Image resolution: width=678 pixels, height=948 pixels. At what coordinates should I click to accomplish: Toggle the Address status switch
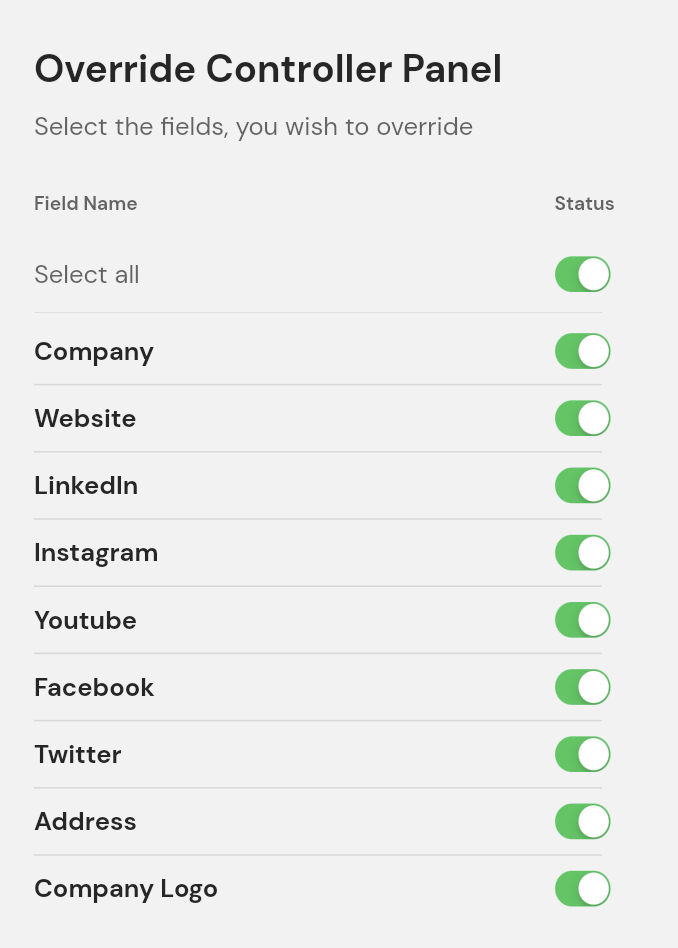point(582,821)
